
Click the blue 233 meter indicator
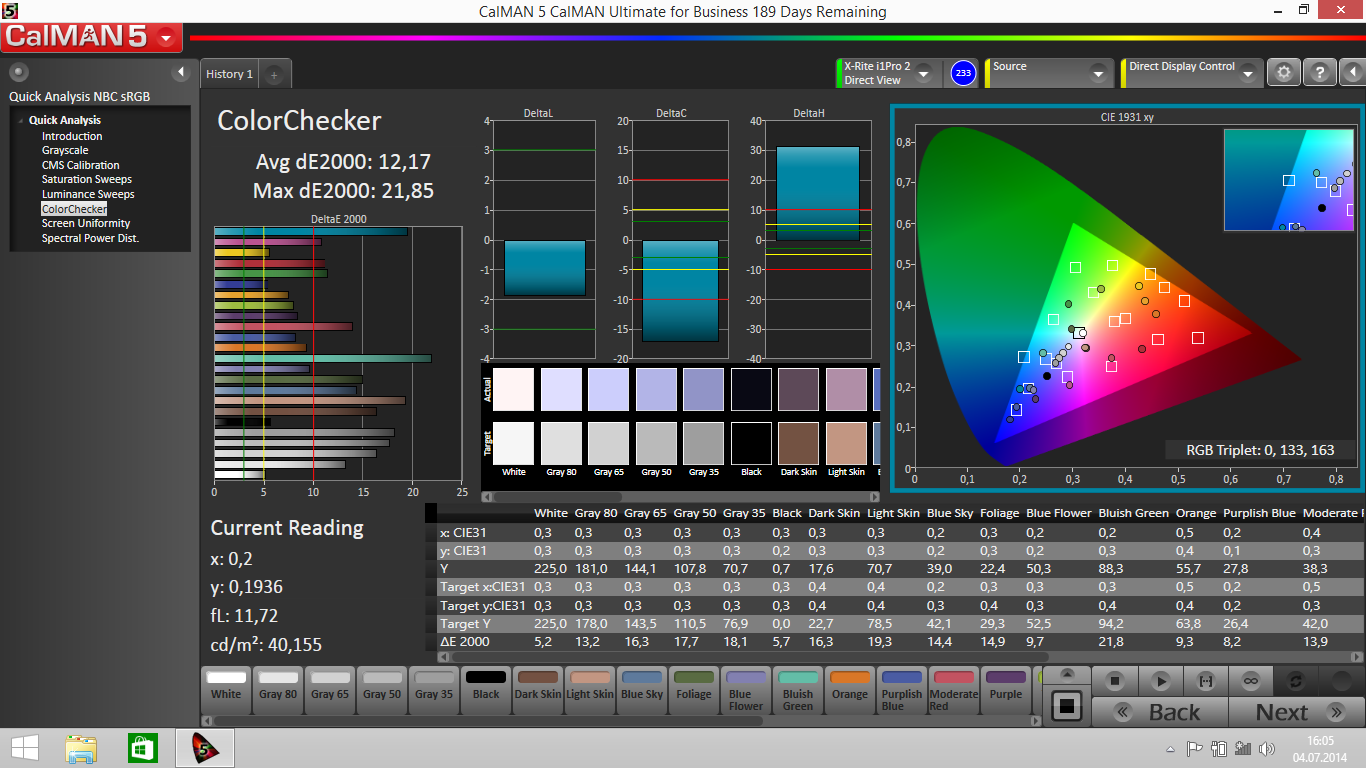[x=962, y=73]
